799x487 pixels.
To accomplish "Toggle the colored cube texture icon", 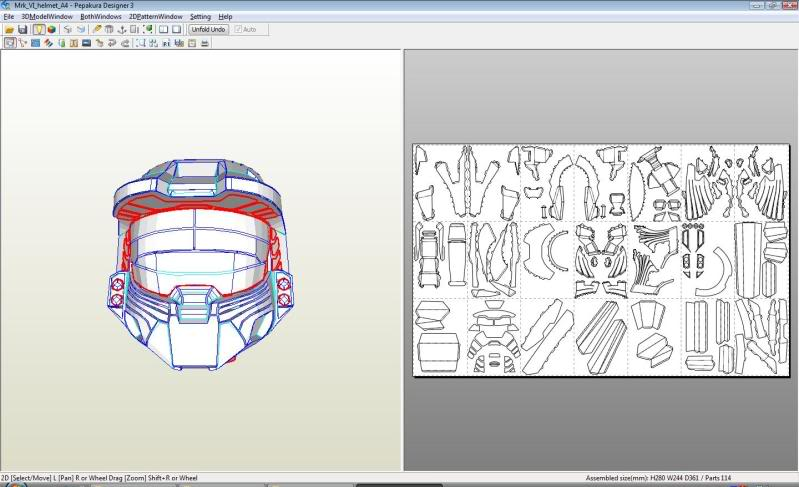I will coord(51,30).
